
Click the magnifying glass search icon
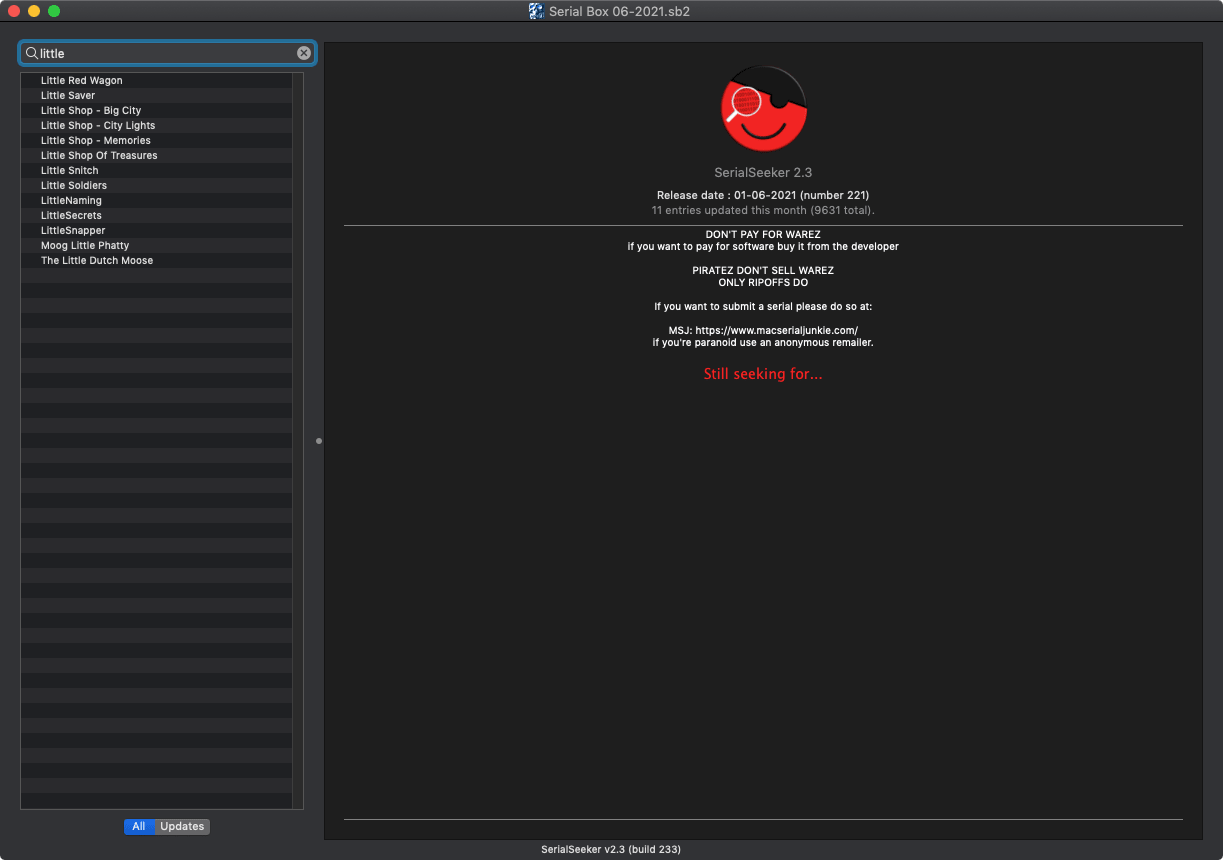[31, 53]
